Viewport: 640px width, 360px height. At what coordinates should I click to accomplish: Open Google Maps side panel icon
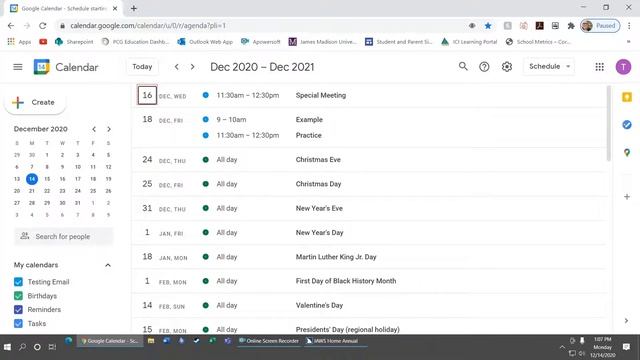point(627,152)
